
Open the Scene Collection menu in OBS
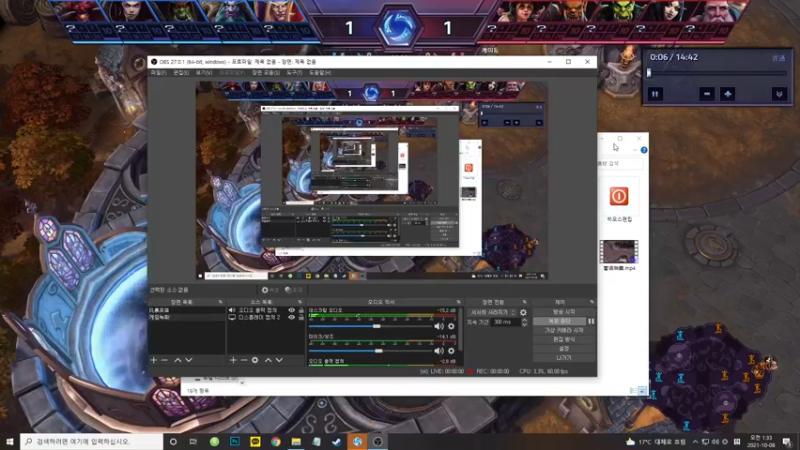point(266,73)
